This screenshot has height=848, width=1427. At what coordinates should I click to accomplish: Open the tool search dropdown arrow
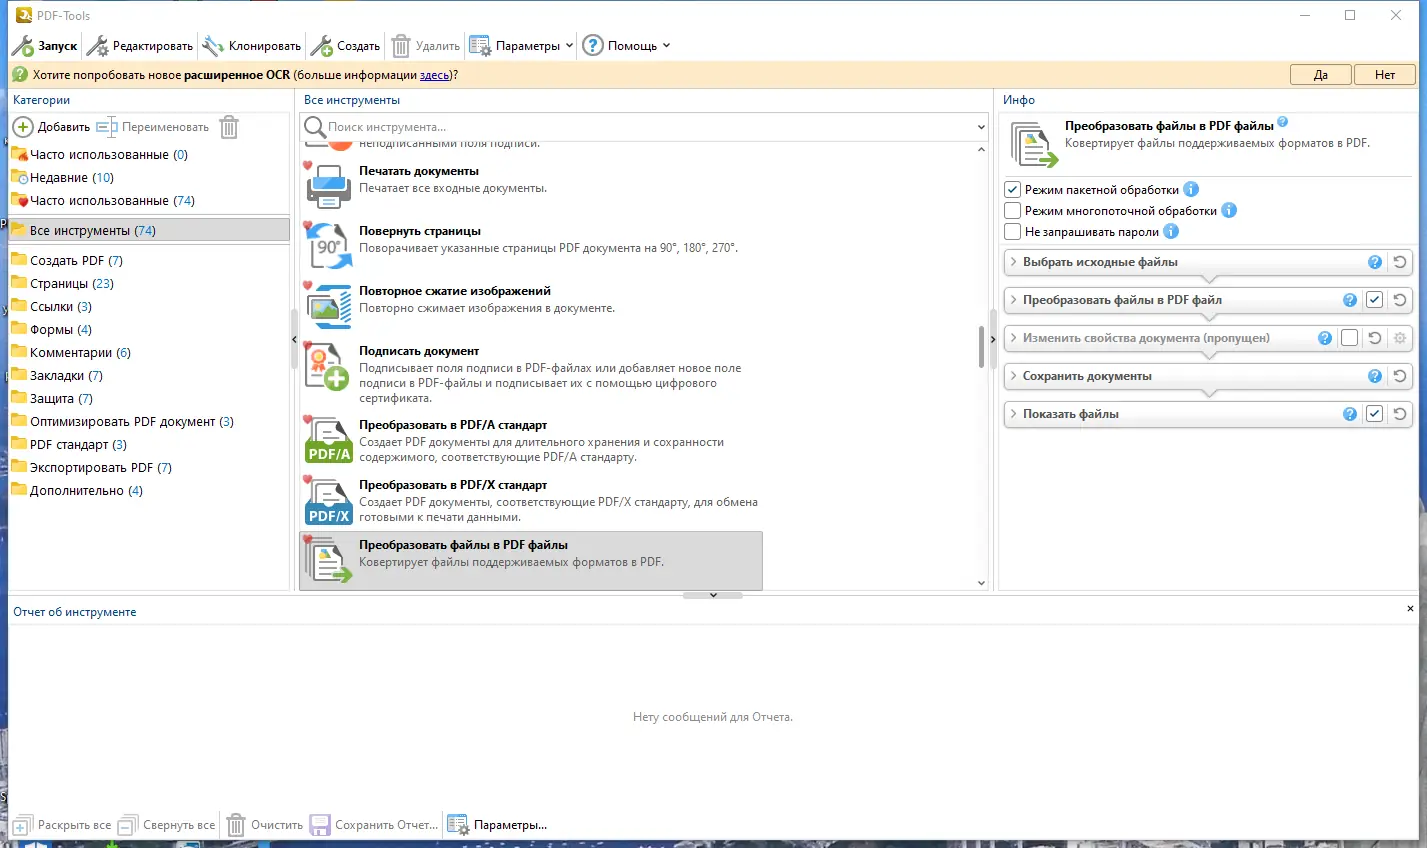coord(981,127)
